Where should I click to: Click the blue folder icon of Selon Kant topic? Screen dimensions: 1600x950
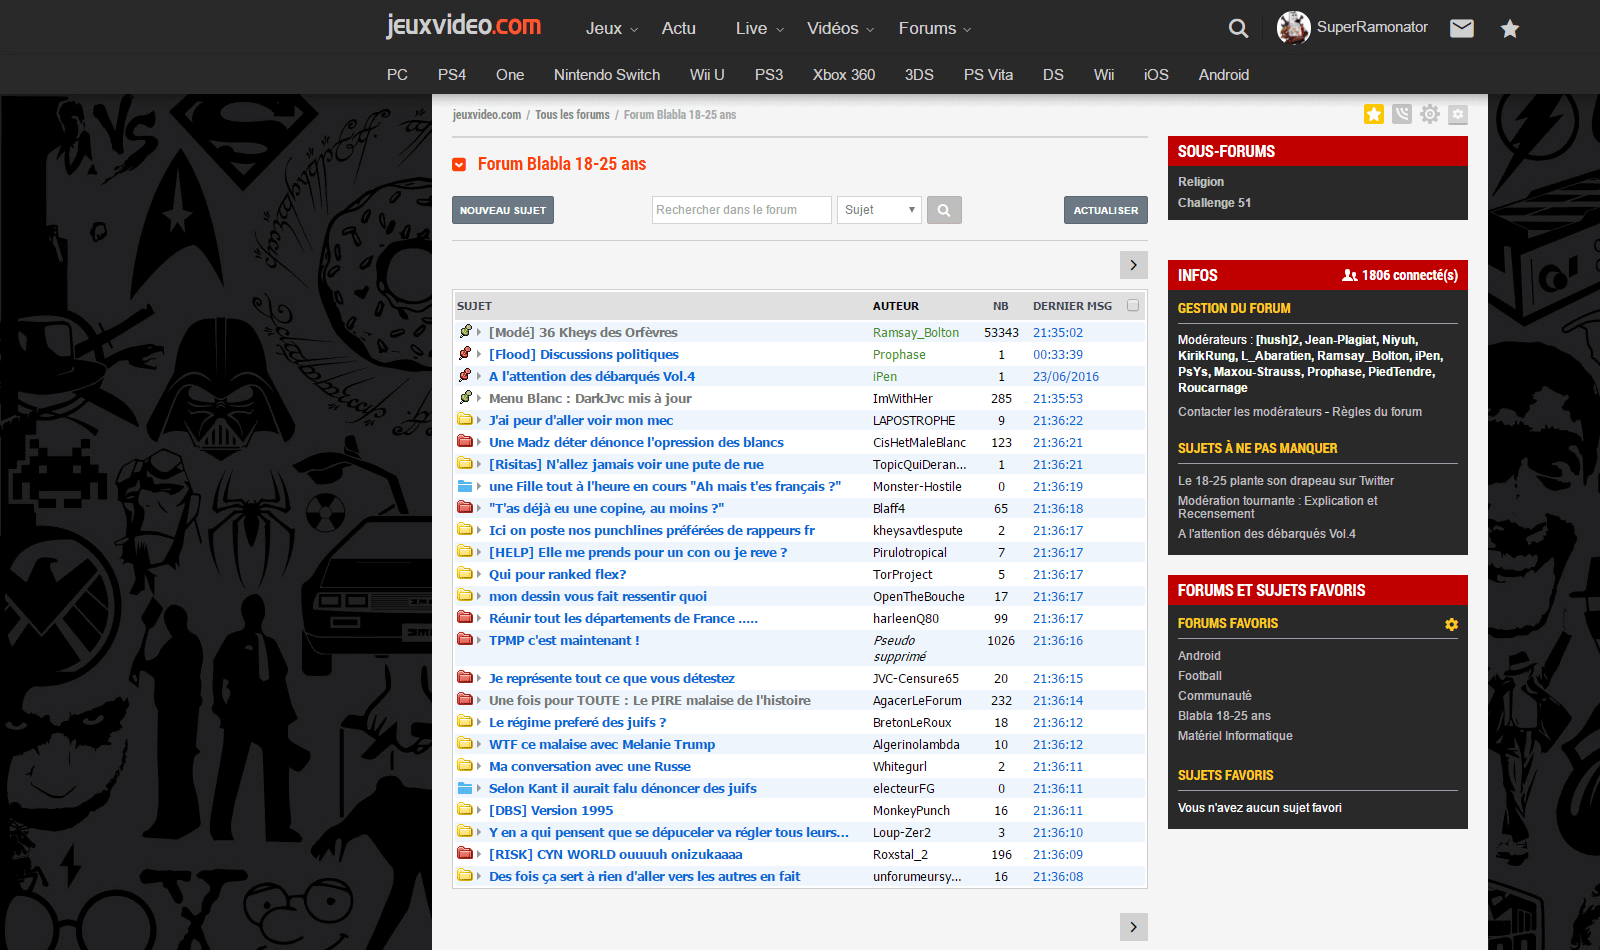[x=465, y=788]
